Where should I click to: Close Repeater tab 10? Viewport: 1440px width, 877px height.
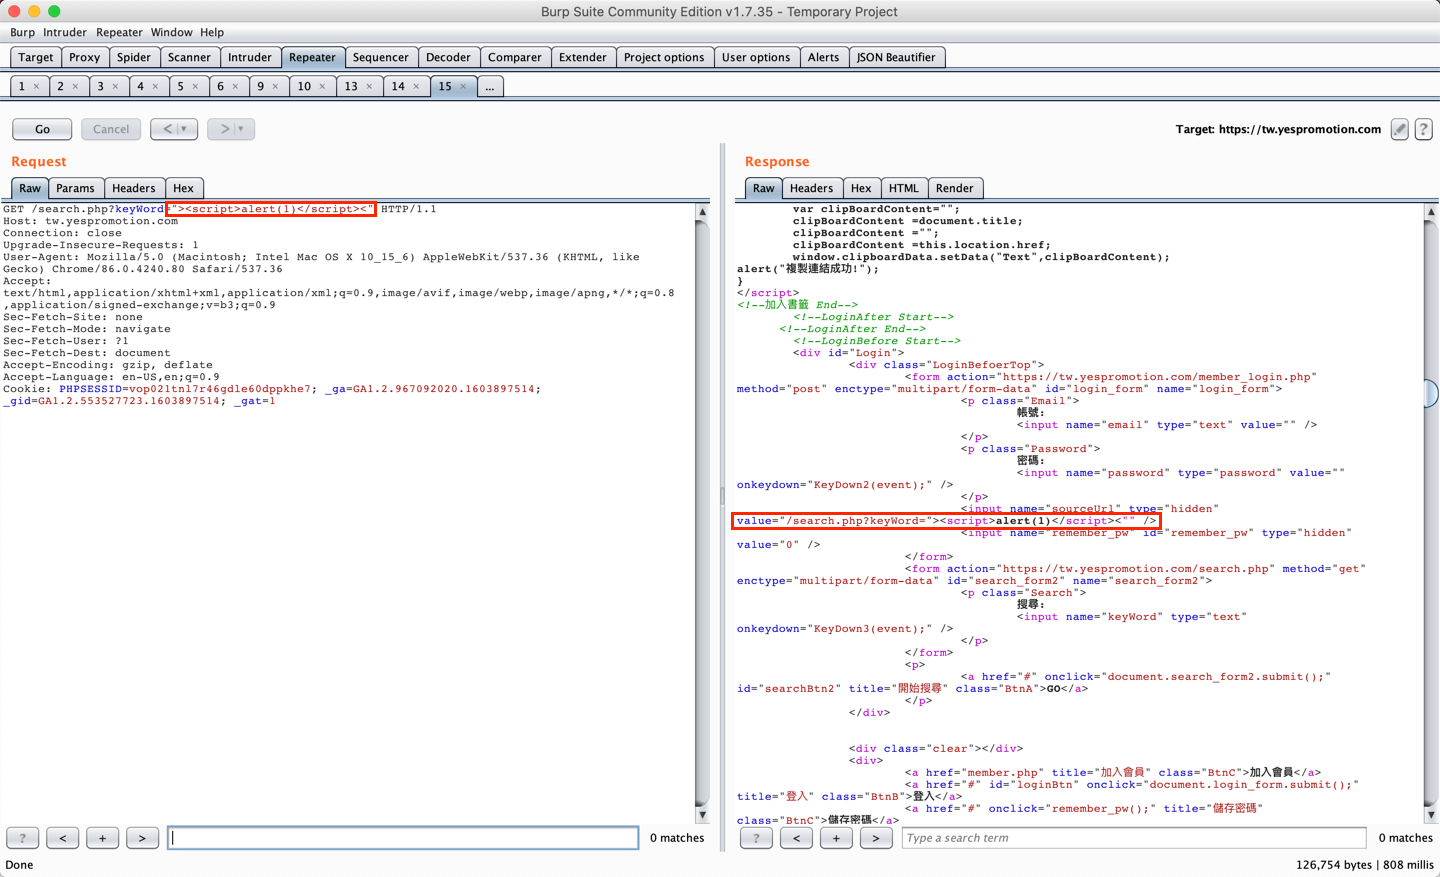pos(323,87)
